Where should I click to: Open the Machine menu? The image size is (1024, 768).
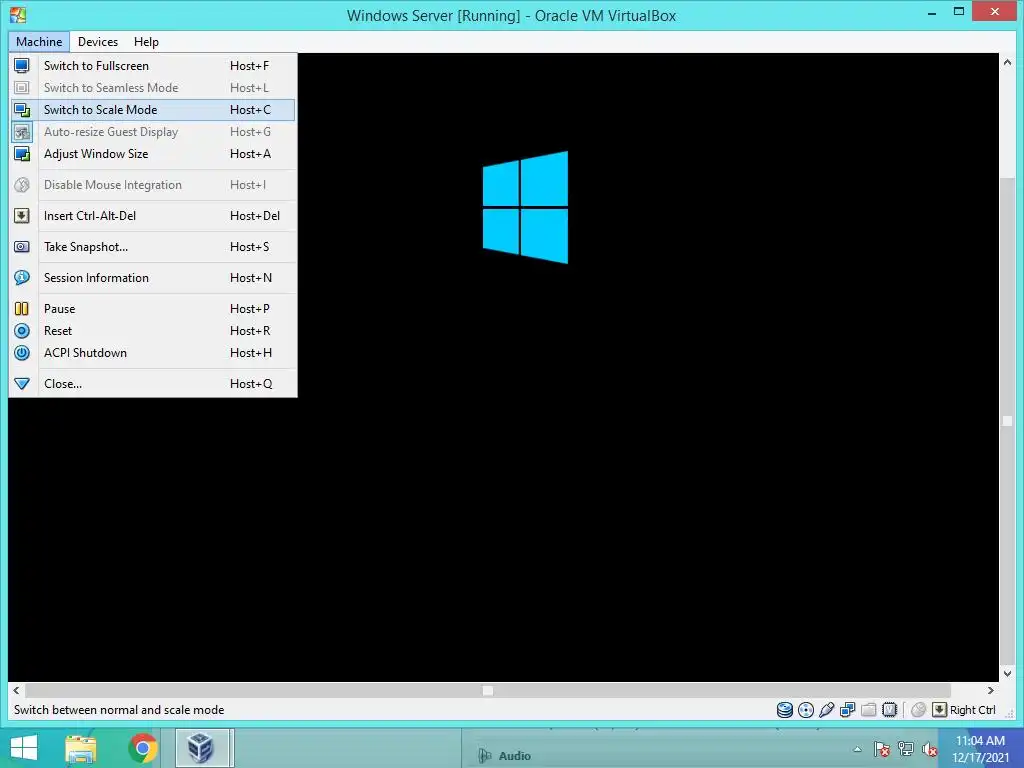tap(39, 42)
